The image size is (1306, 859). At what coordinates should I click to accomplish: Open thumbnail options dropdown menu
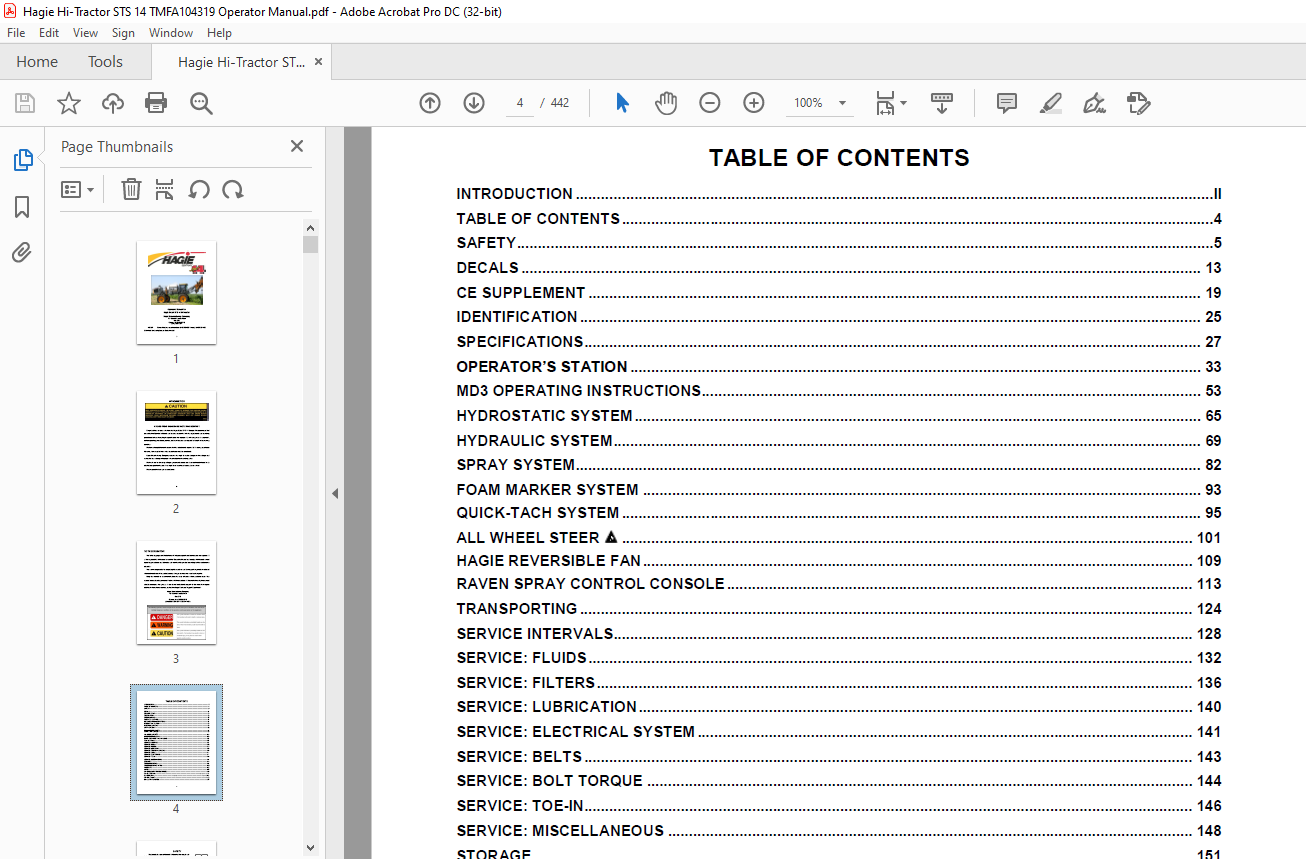point(77,189)
